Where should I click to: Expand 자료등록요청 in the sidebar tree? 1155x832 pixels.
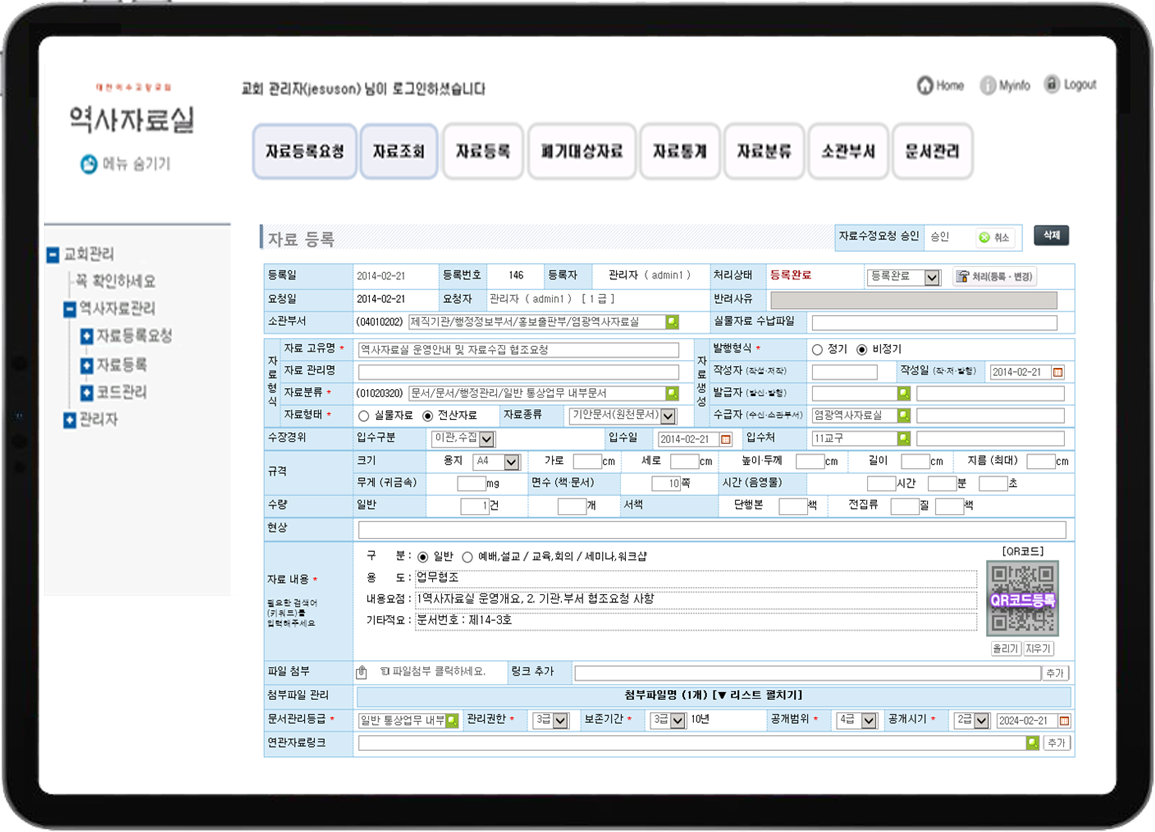pos(87,336)
